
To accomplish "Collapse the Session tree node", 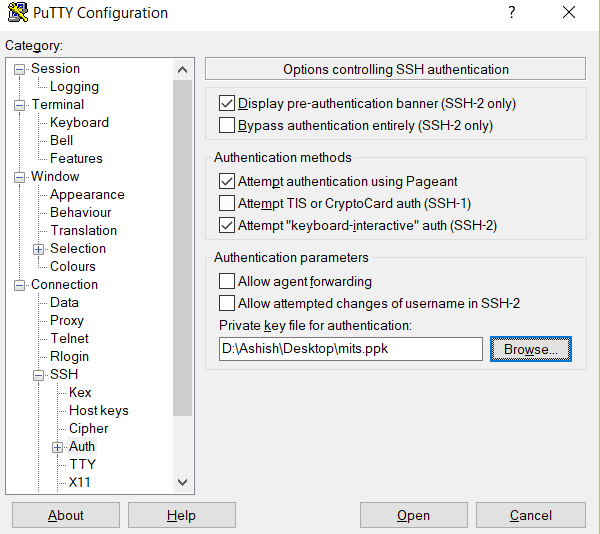I will 19,70.
